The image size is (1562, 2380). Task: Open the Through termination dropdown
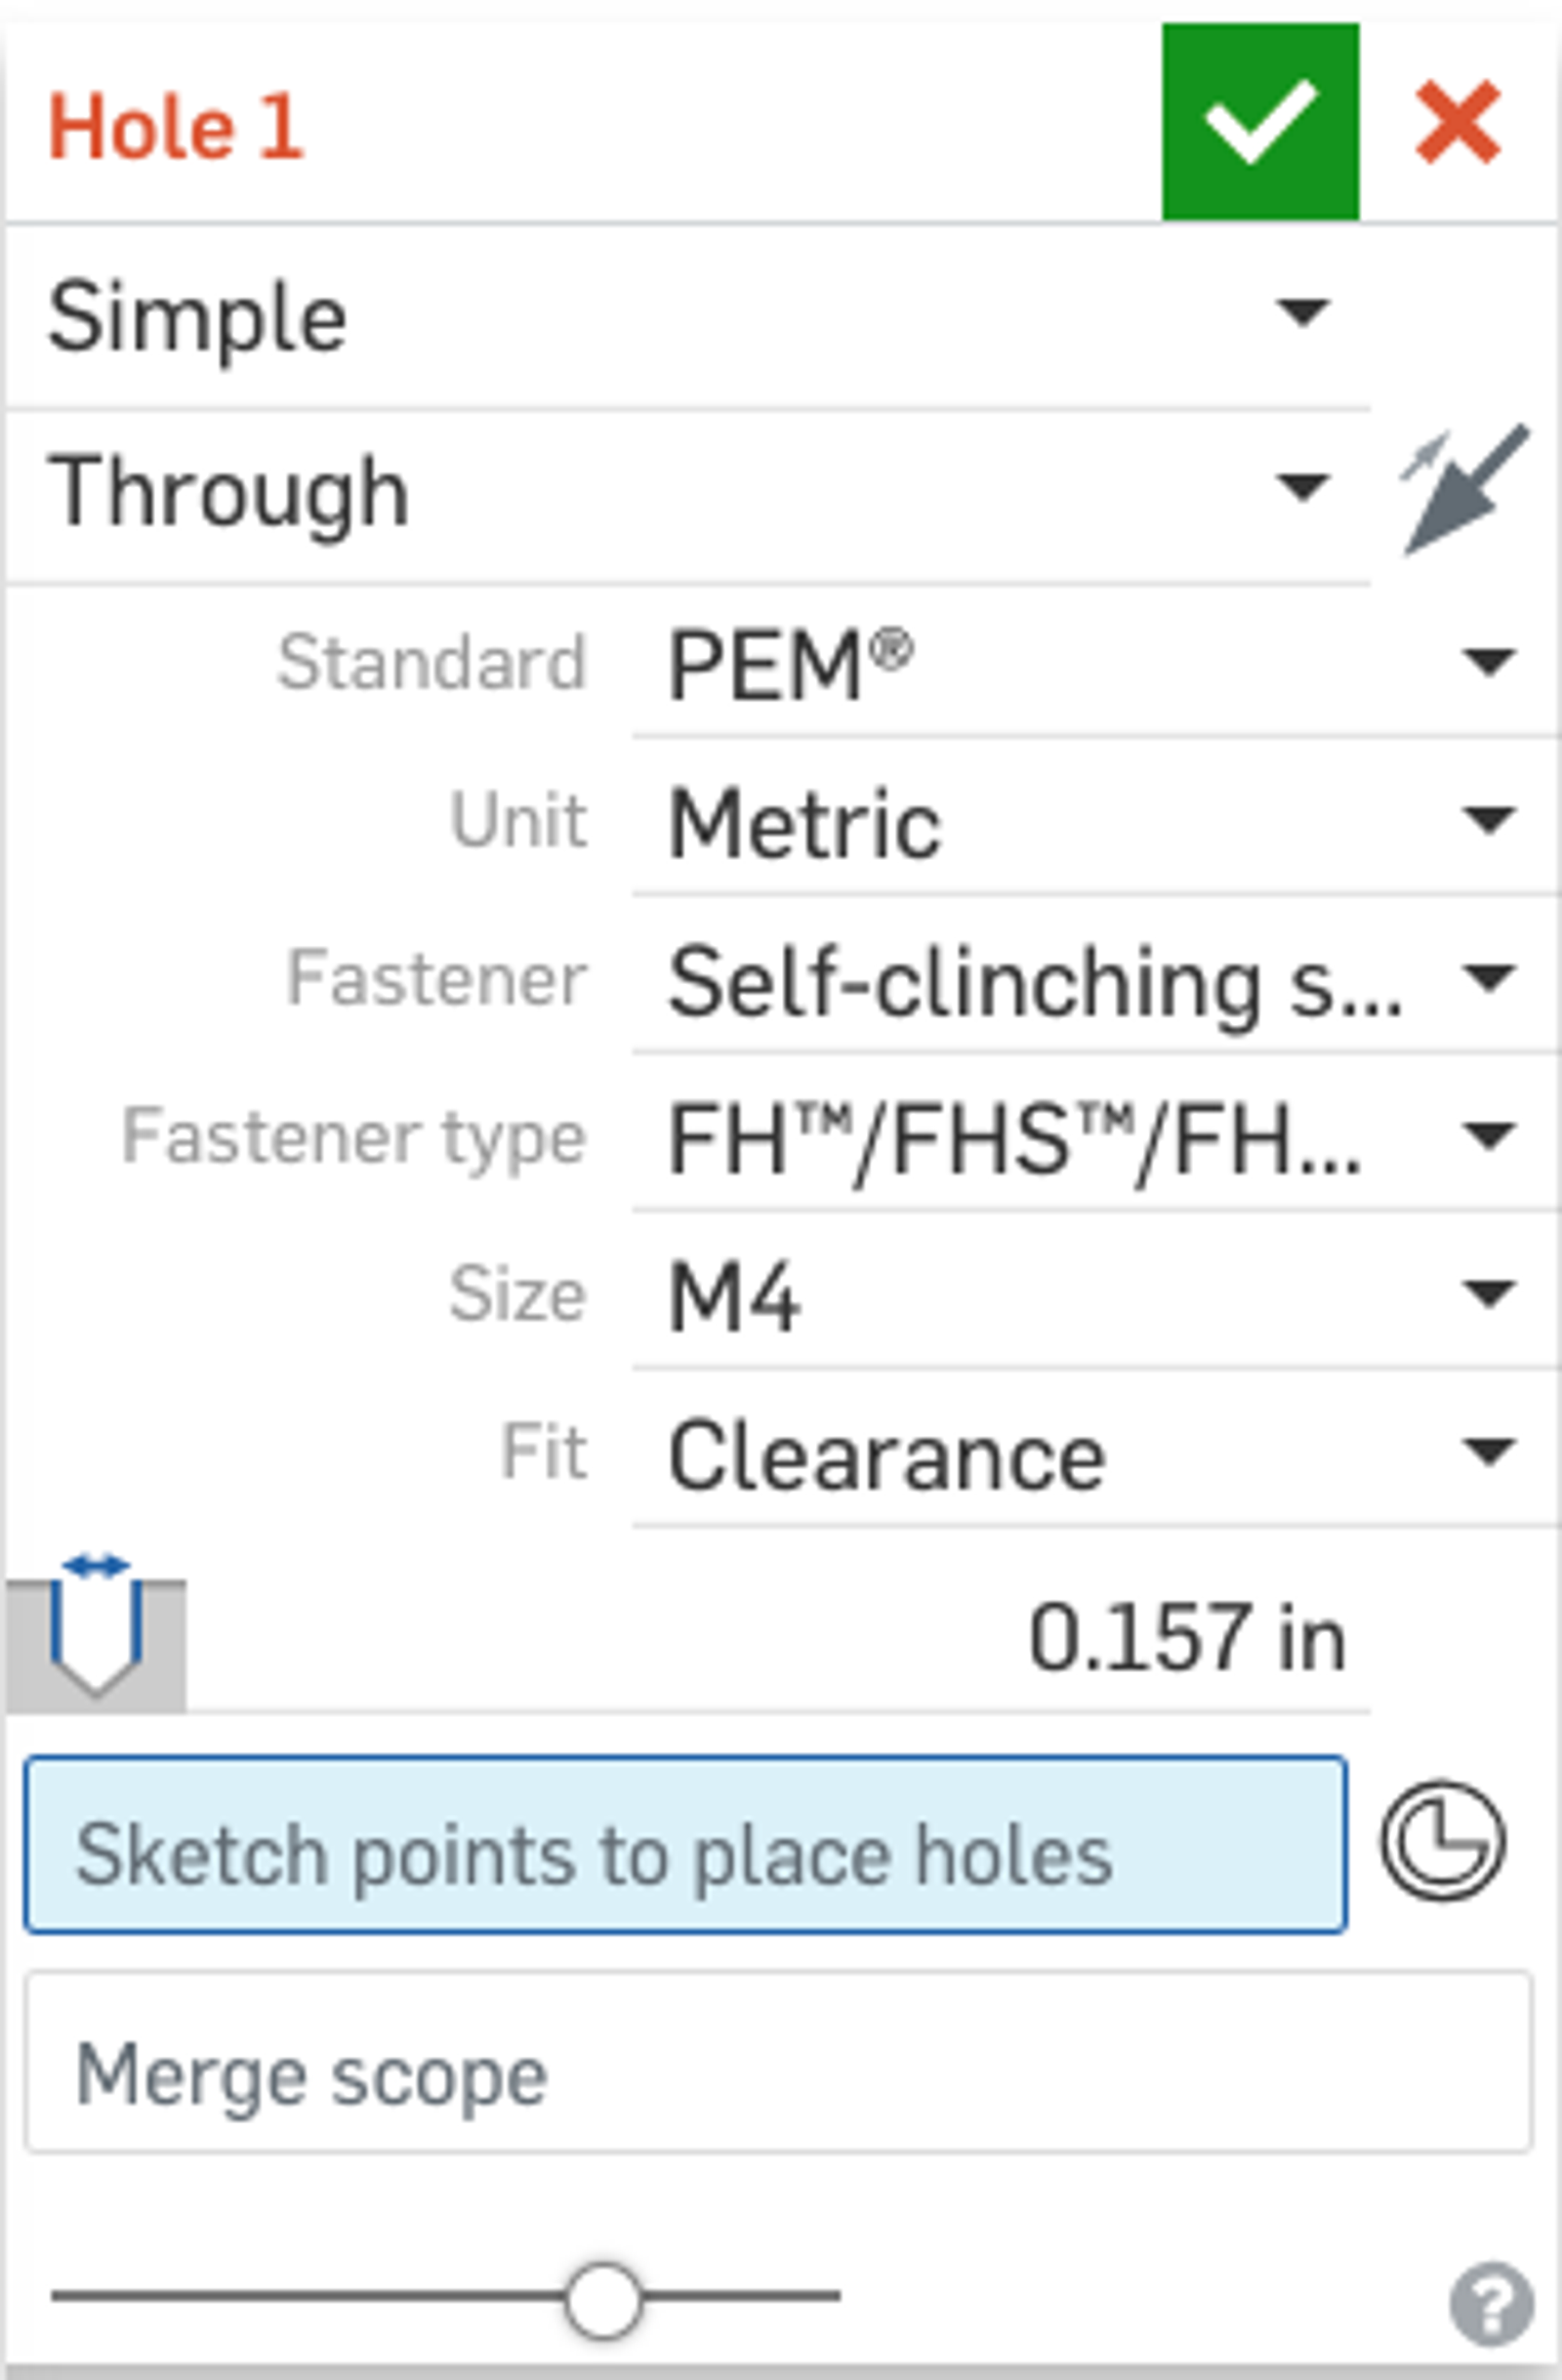(688, 490)
